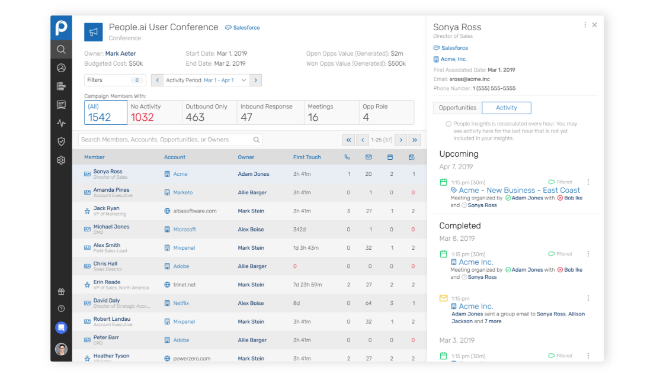Image resolution: width=660 pixels, height=377 pixels.
Task: Select the Amanda Pines member row
Action: click(249, 192)
